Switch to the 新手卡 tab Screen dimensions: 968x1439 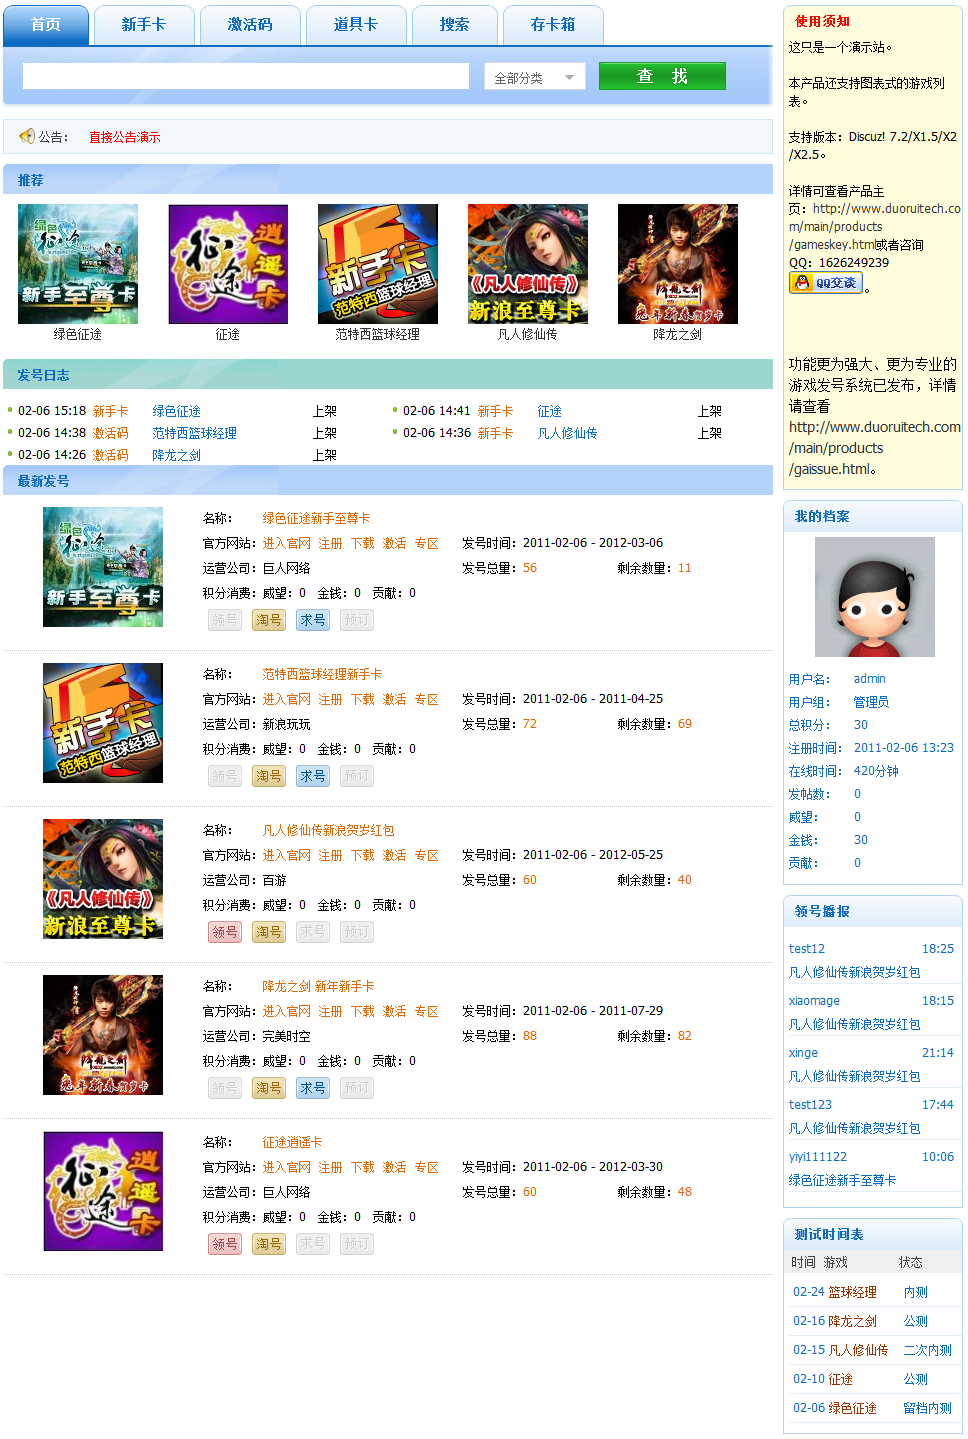point(144,25)
